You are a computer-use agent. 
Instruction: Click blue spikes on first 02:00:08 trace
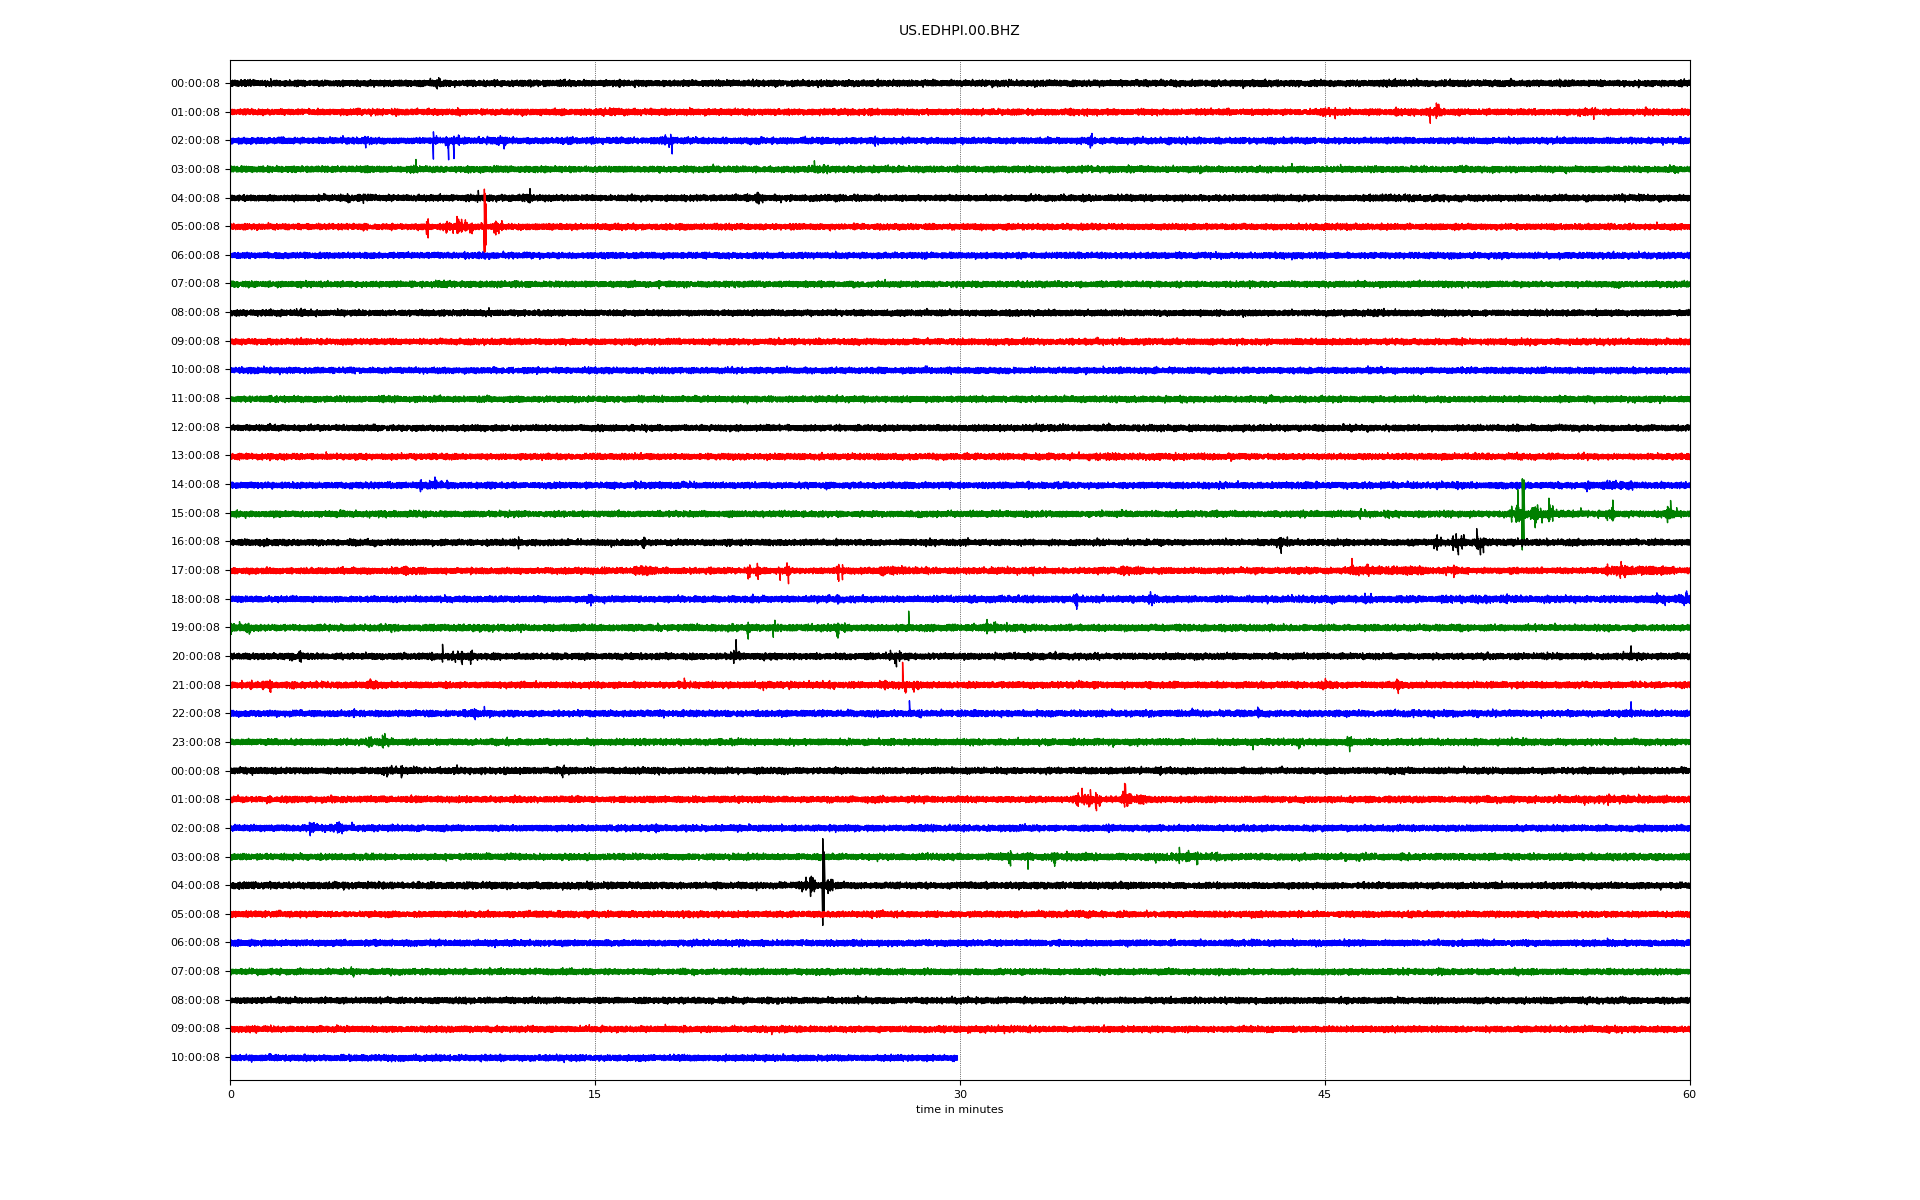(443, 144)
